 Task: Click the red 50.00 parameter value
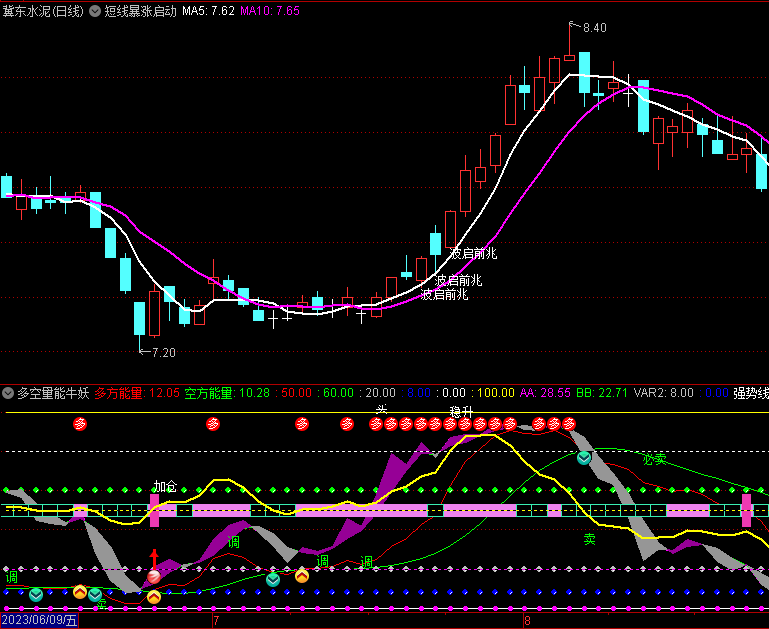297,393
